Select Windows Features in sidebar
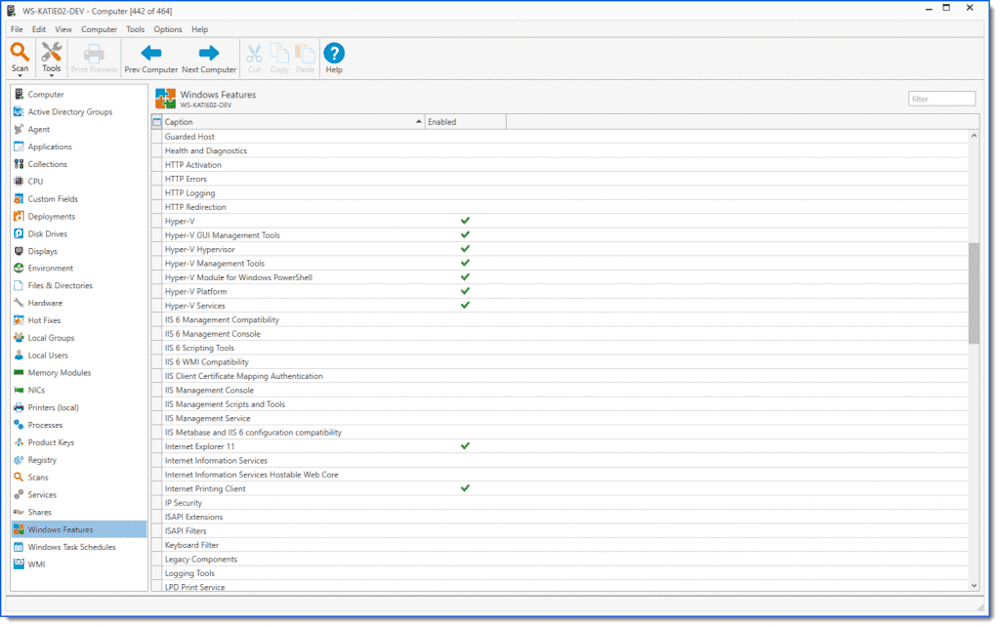The image size is (1000, 627). pyautogui.click(x=79, y=529)
